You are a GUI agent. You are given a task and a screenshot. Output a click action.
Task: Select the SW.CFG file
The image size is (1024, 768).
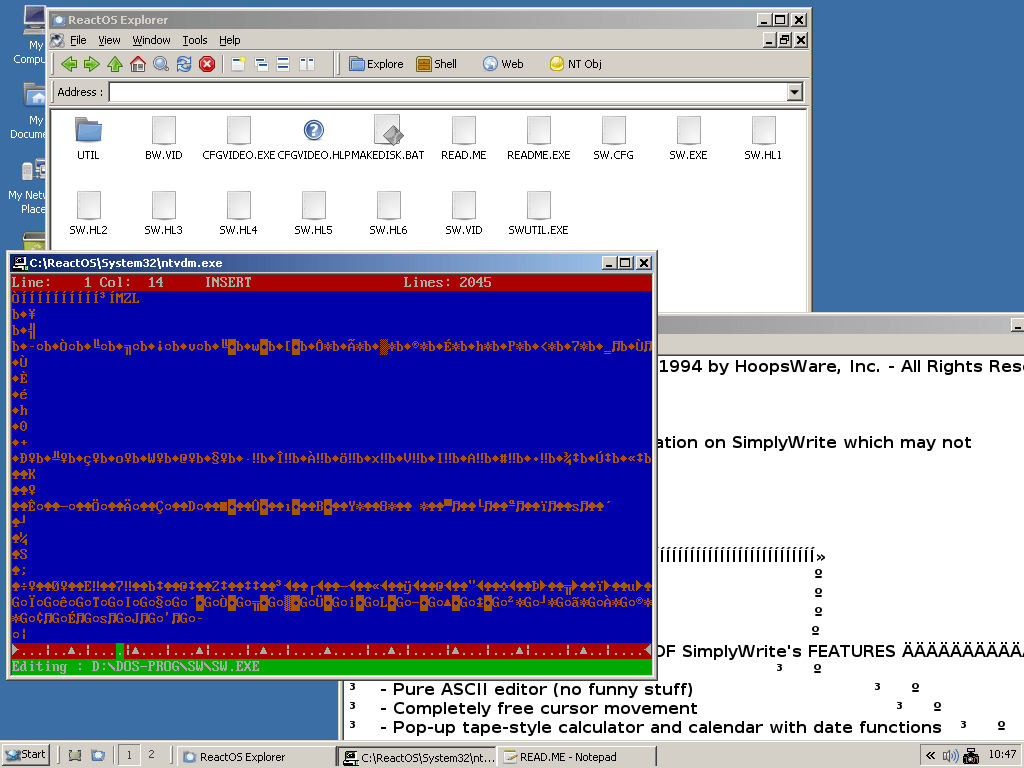point(613,138)
